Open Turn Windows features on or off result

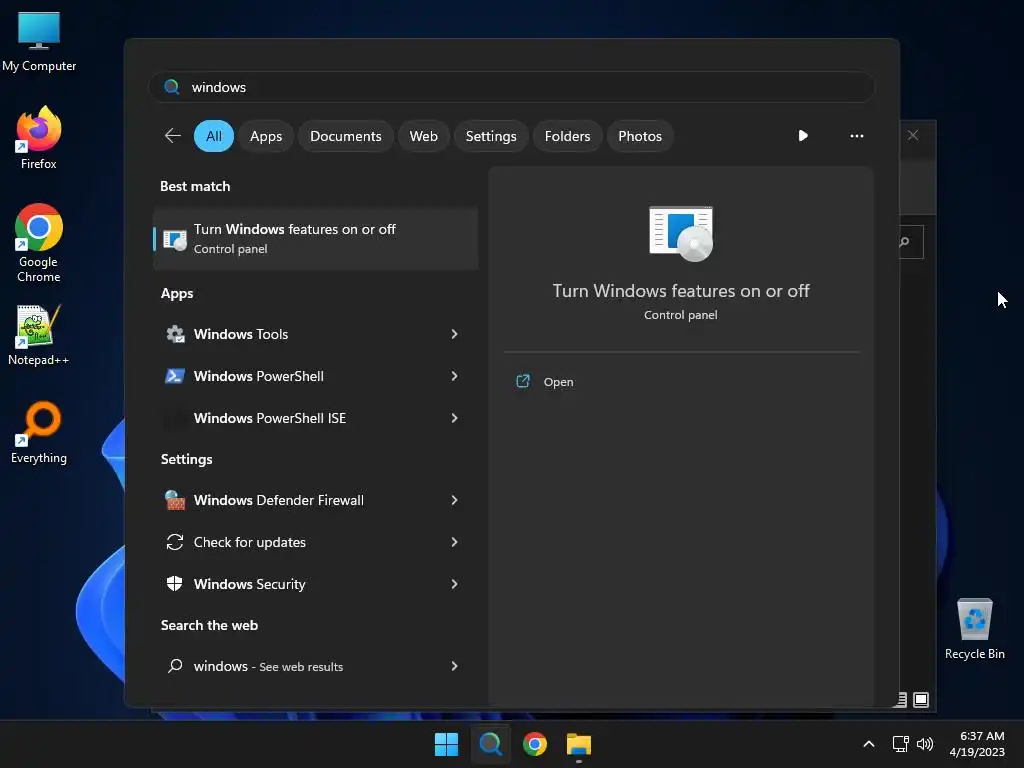[x=315, y=239]
